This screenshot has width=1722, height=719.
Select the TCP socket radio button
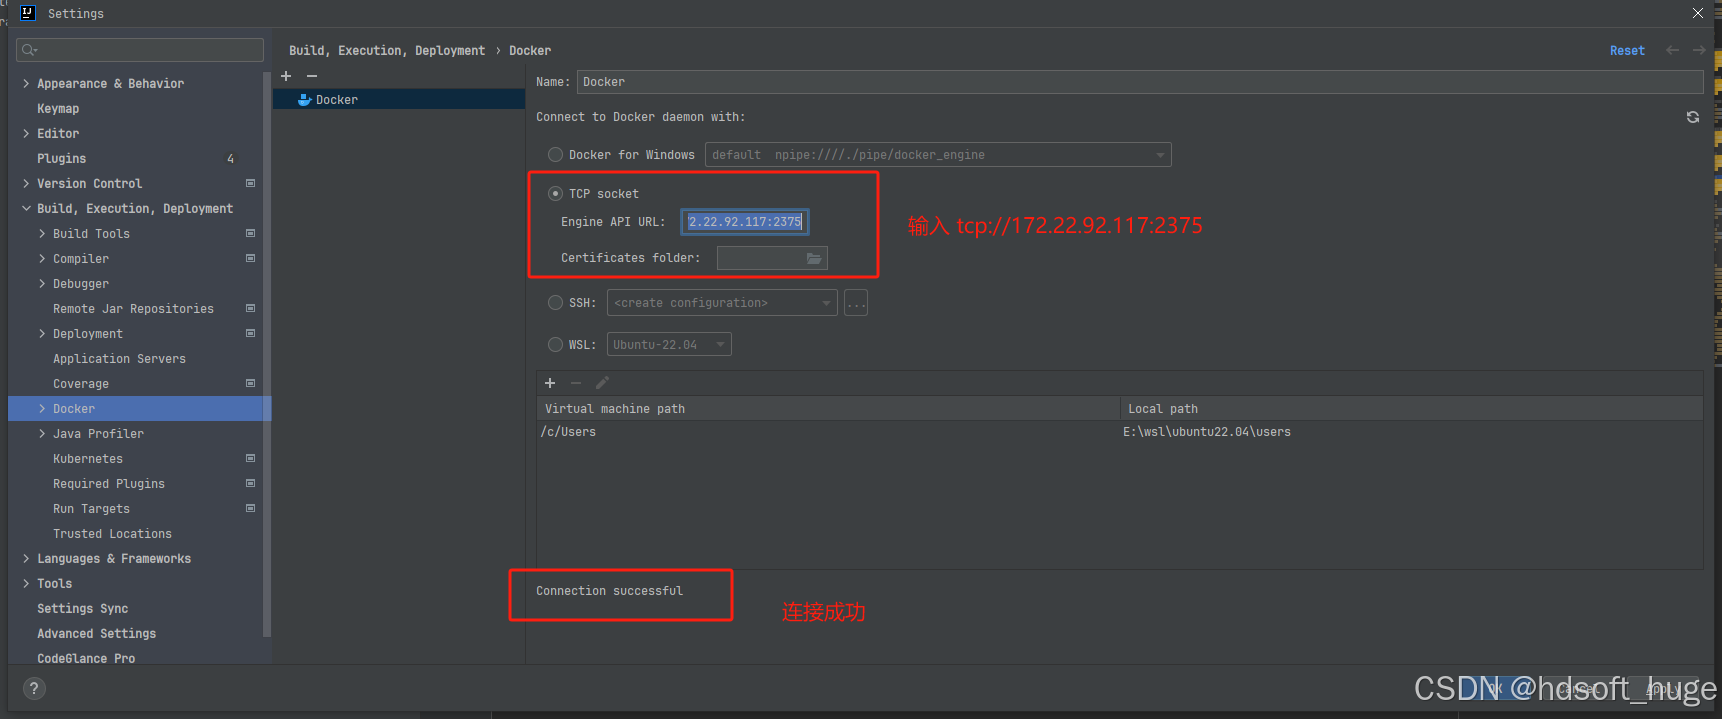point(555,194)
